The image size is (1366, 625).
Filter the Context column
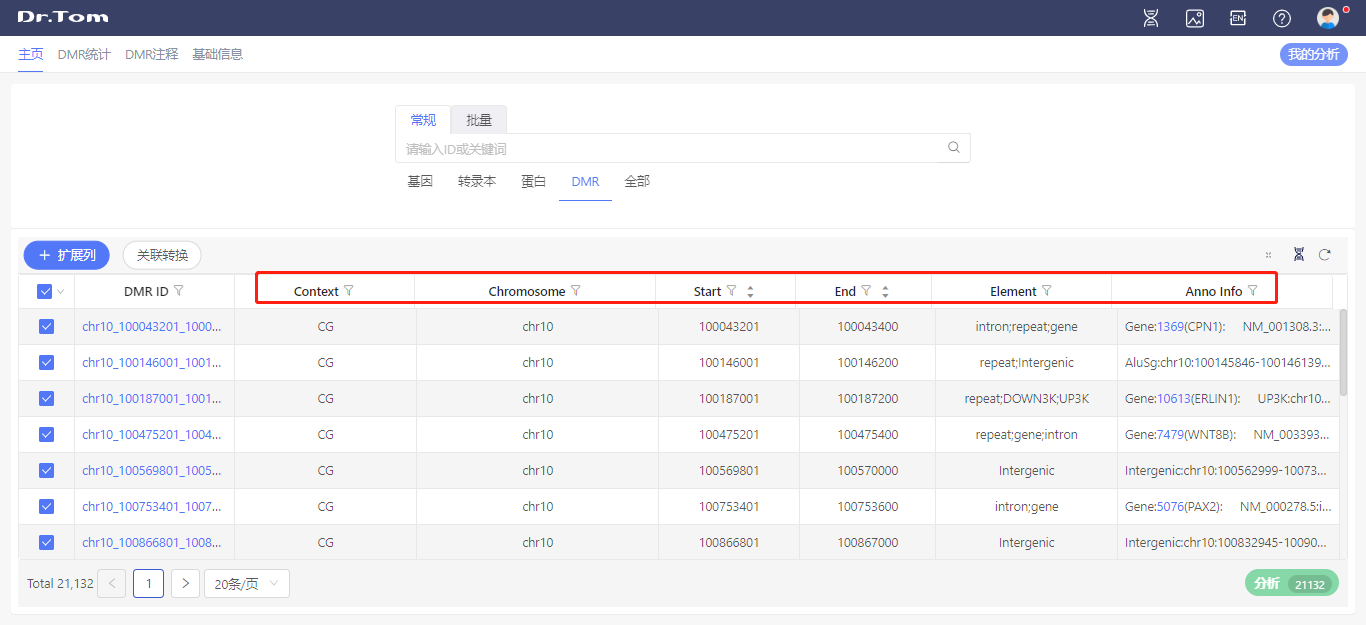349,291
